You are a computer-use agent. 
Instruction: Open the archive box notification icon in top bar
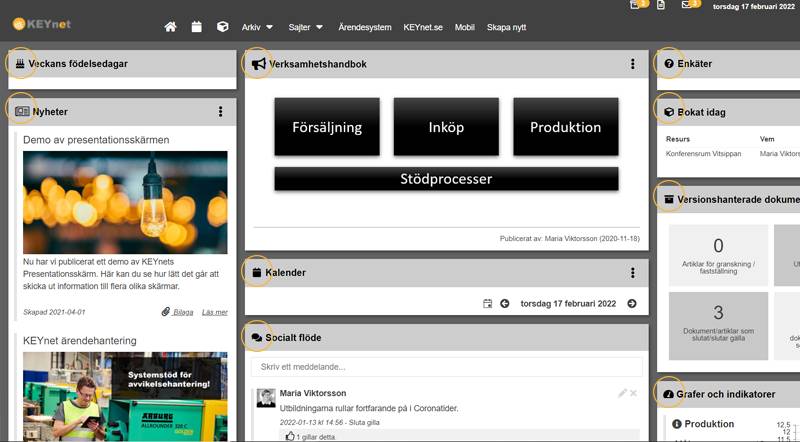[635, 5]
